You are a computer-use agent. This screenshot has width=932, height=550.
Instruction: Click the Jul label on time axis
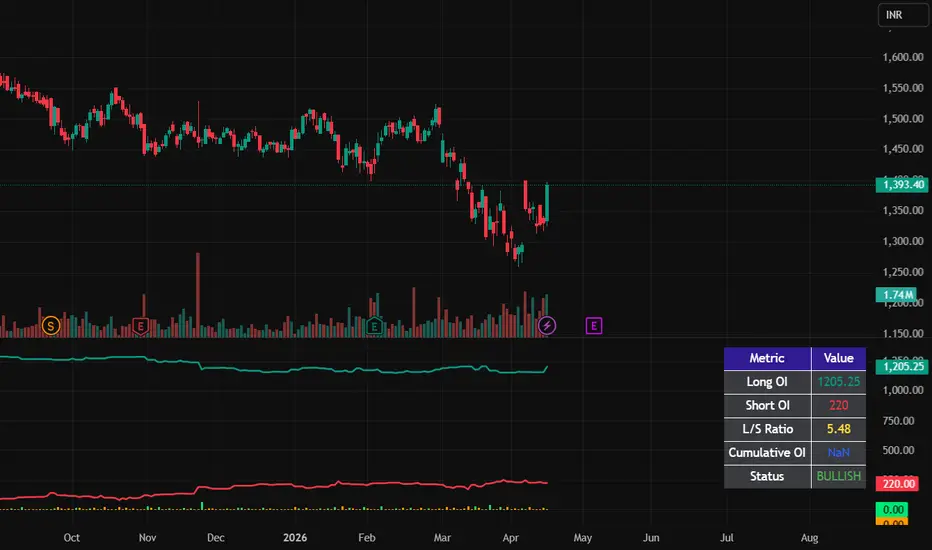[x=726, y=538]
